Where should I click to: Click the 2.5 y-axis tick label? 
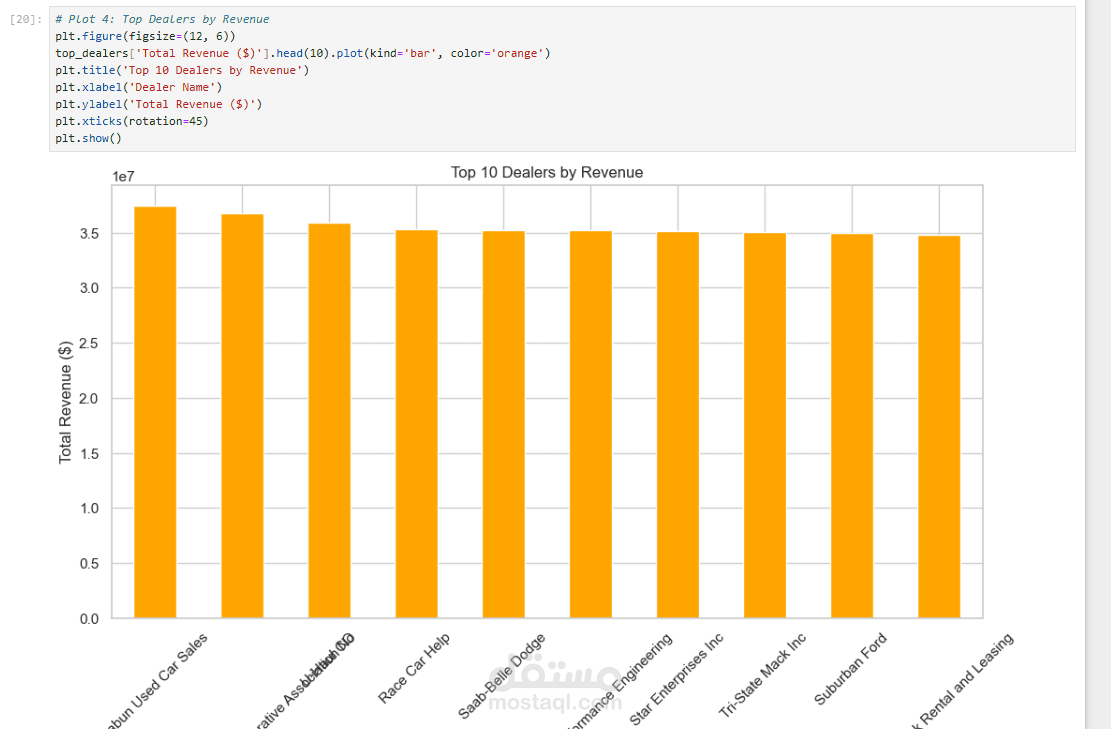pyautogui.click(x=89, y=344)
